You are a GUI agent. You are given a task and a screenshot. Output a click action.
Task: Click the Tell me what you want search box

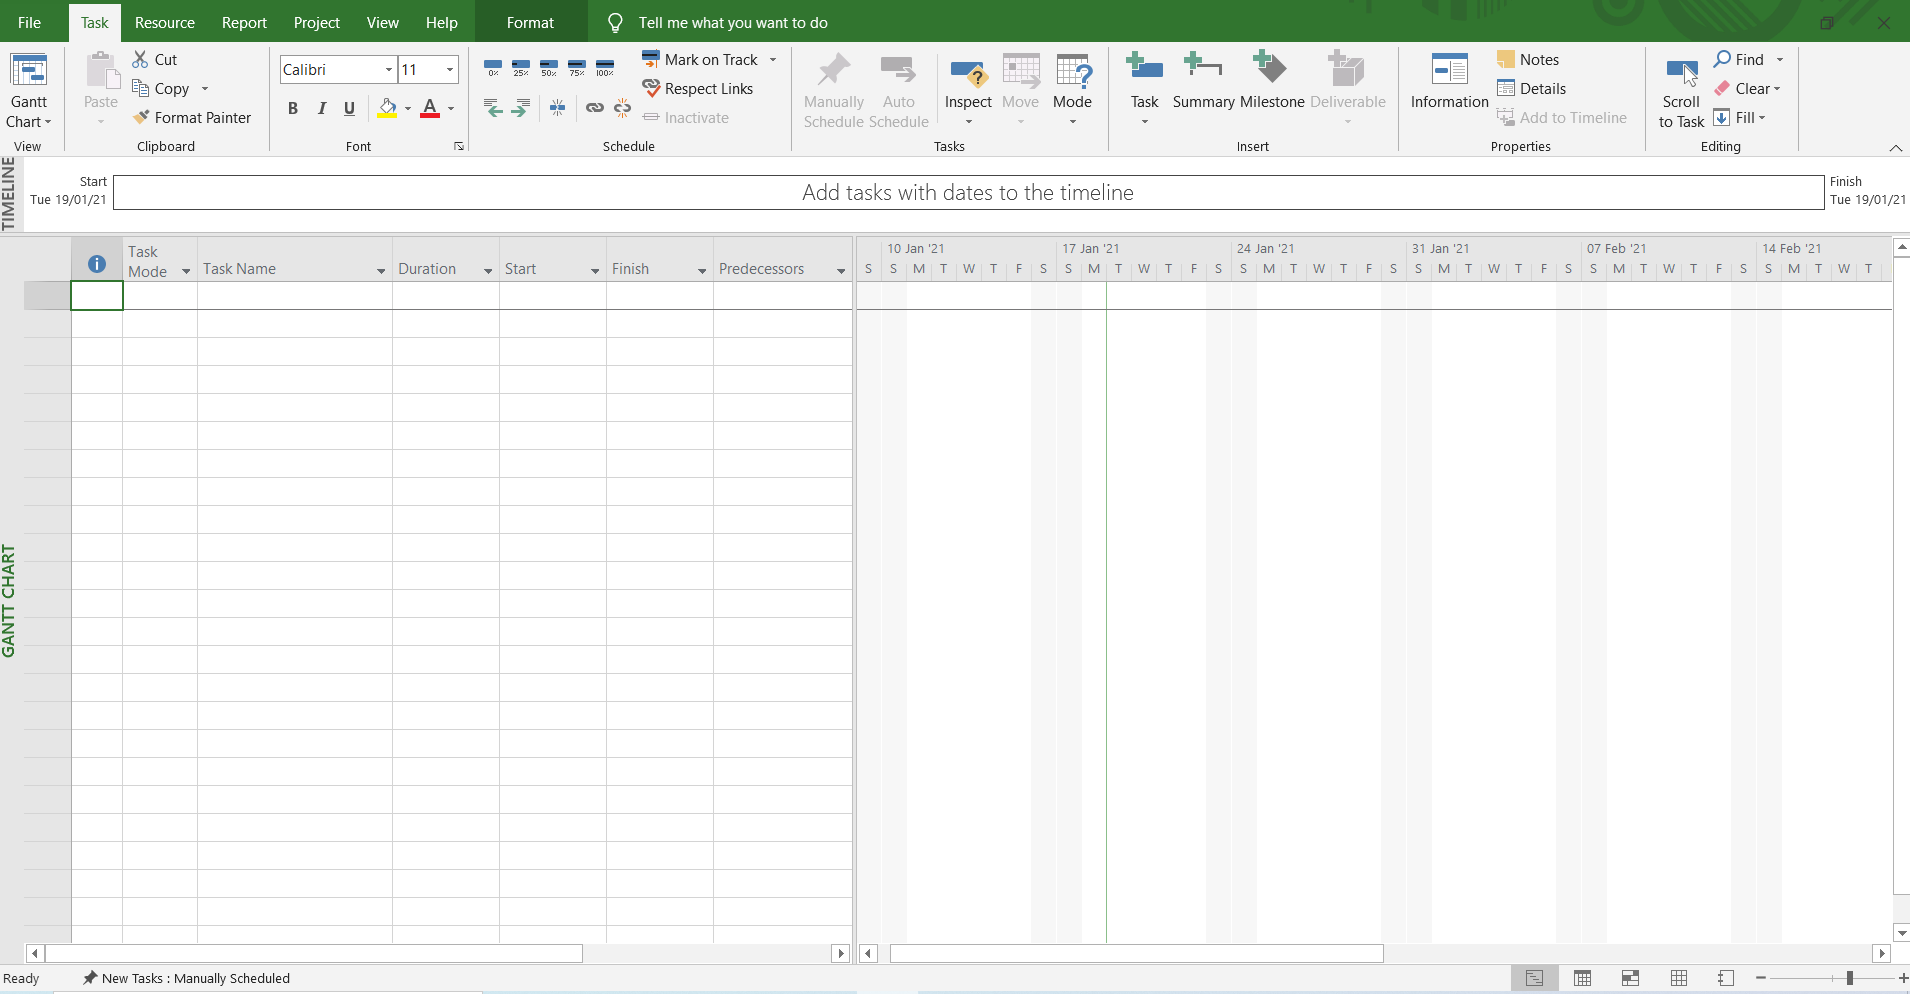click(x=732, y=22)
